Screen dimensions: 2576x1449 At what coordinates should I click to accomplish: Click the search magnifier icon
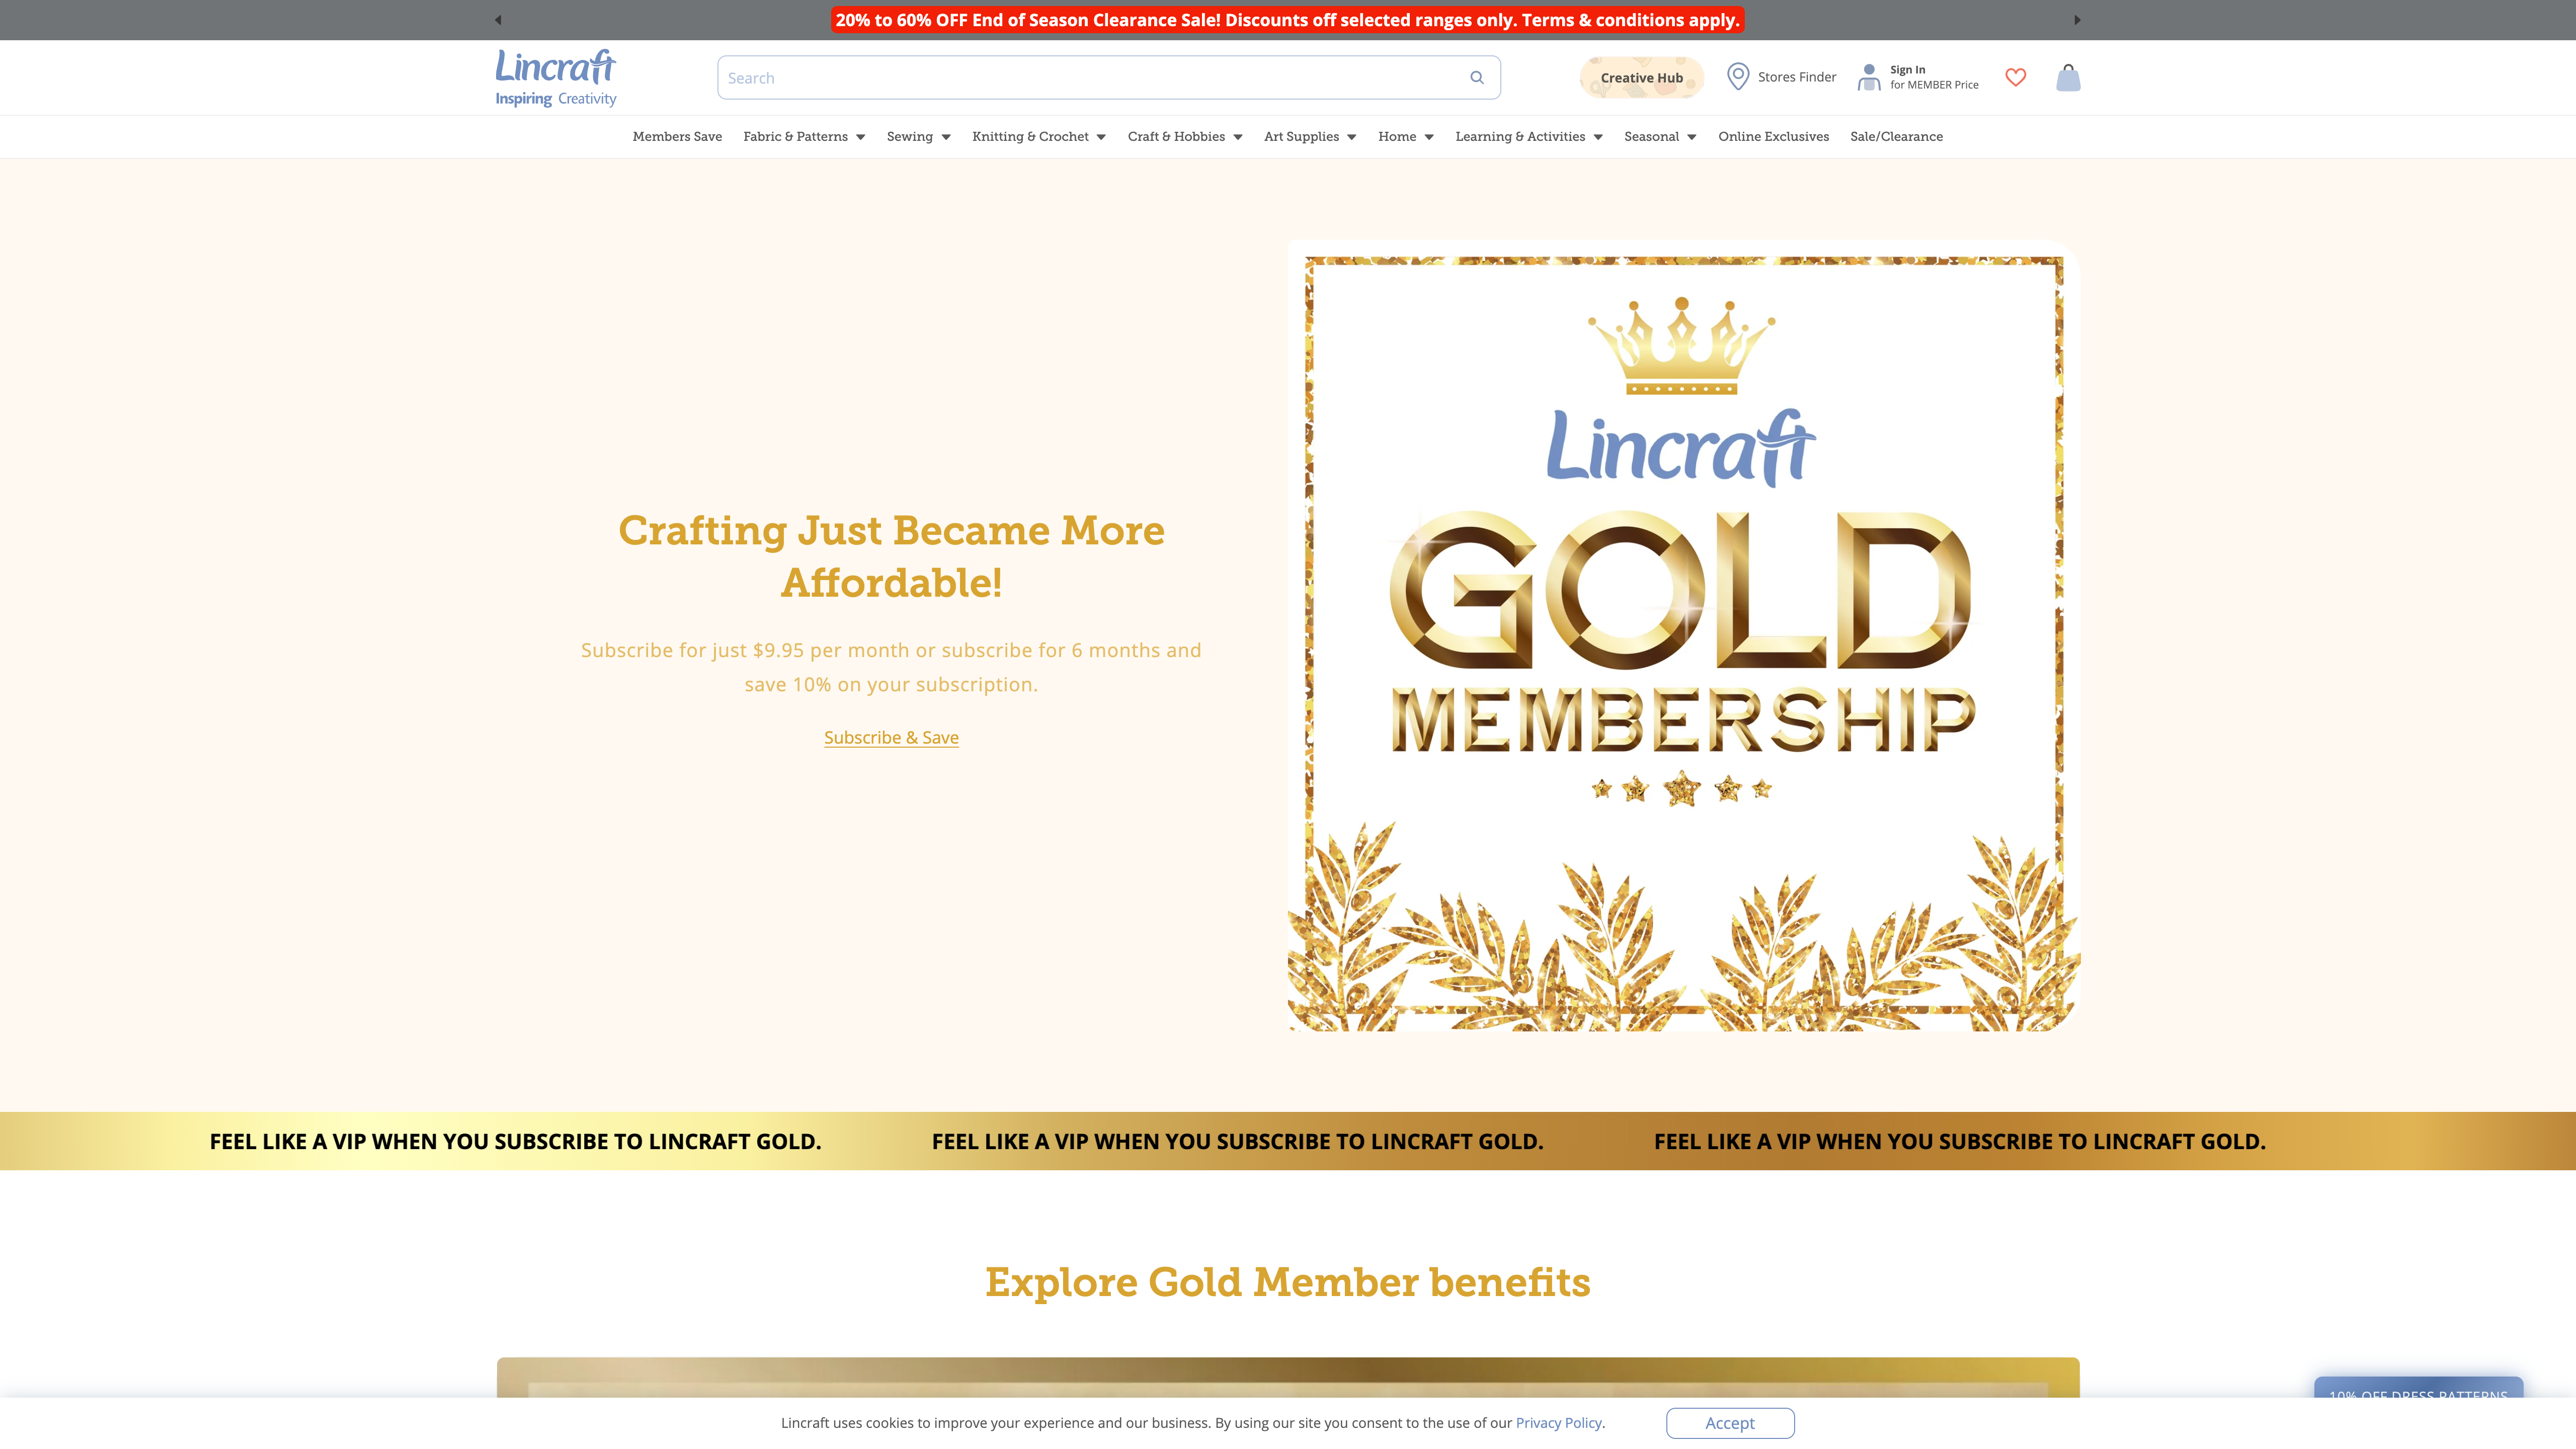pyautogui.click(x=1476, y=77)
